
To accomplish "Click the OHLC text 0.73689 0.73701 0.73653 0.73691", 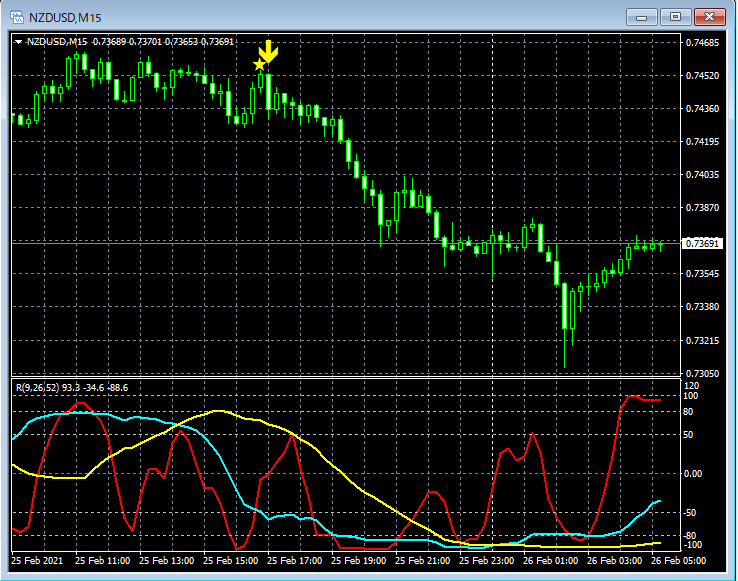I will click(163, 42).
